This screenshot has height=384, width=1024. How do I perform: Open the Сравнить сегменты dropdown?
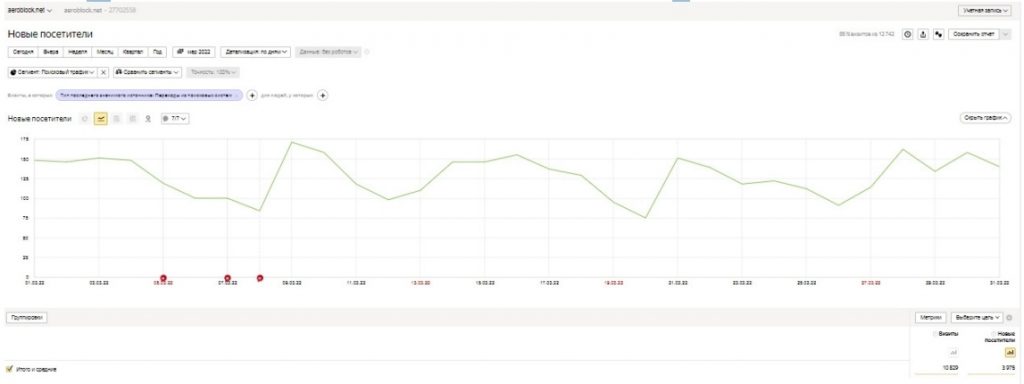[x=148, y=72]
